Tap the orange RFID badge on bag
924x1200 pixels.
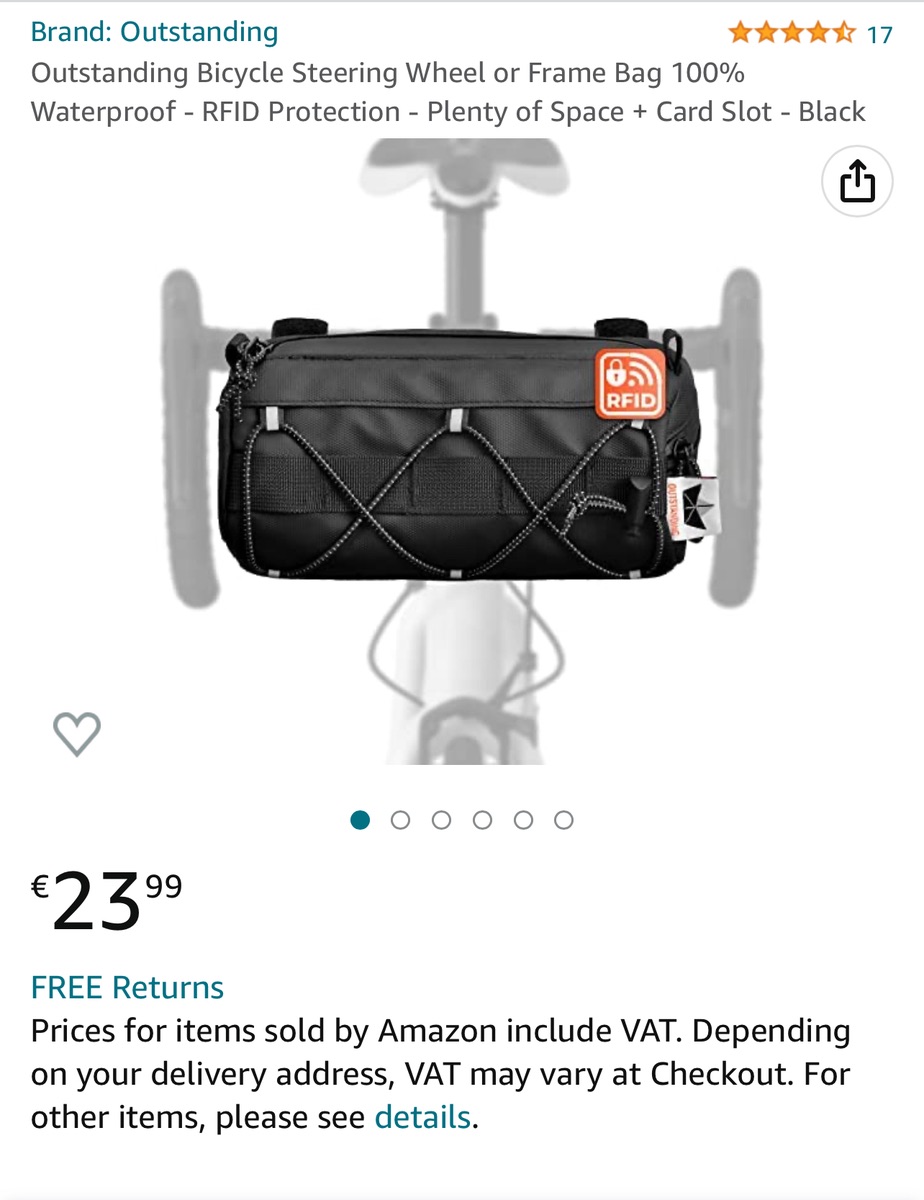point(629,383)
